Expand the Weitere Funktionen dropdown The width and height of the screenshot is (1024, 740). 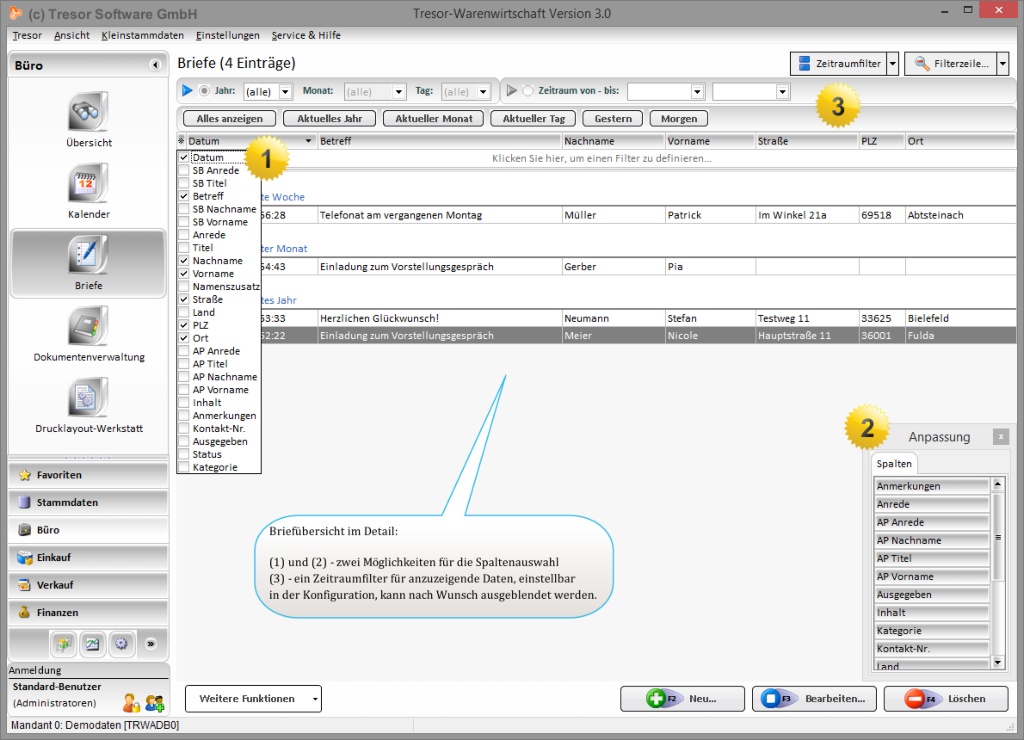tap(315, 699)
